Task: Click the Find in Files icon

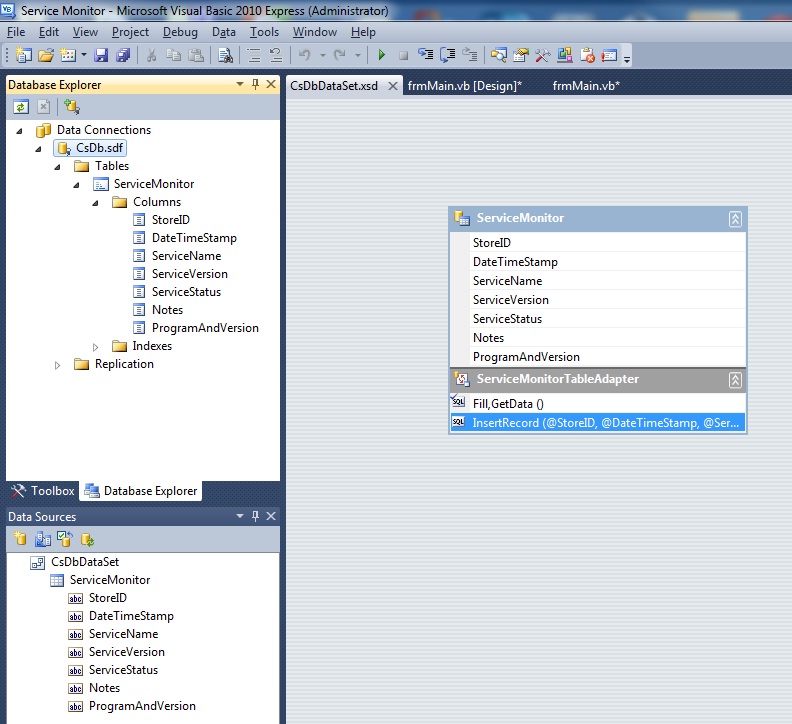Action: [x=225, y=55]
